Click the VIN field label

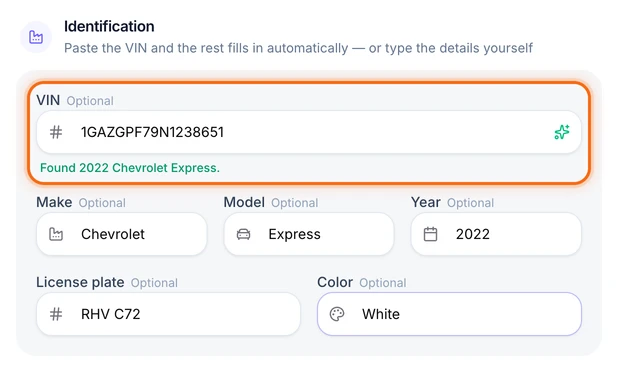tap(48, 100)
